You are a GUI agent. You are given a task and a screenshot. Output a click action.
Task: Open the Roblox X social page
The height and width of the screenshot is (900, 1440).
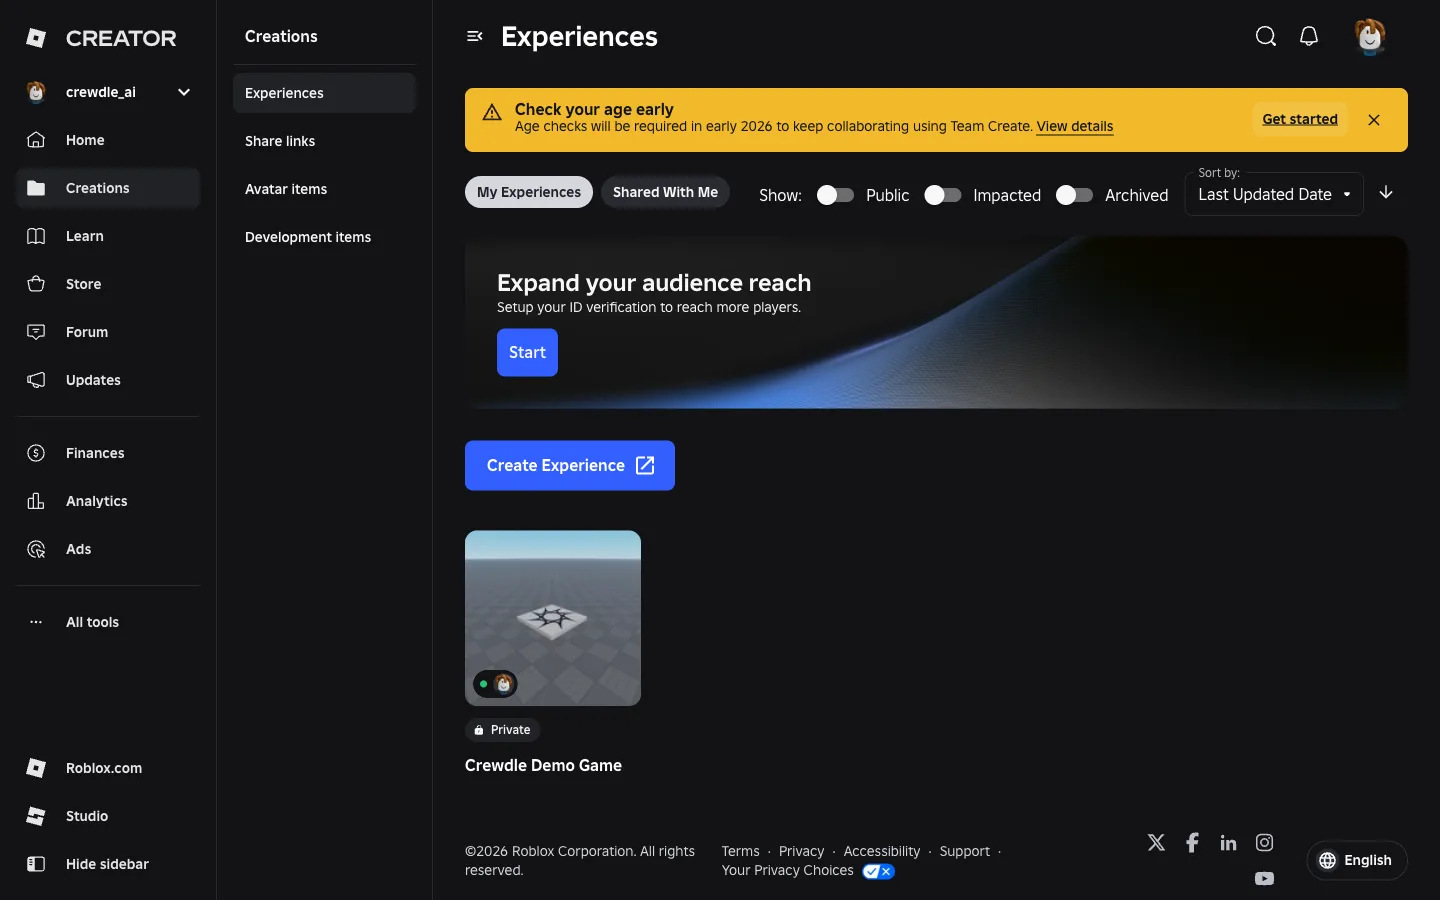[x=1157, y=842]
